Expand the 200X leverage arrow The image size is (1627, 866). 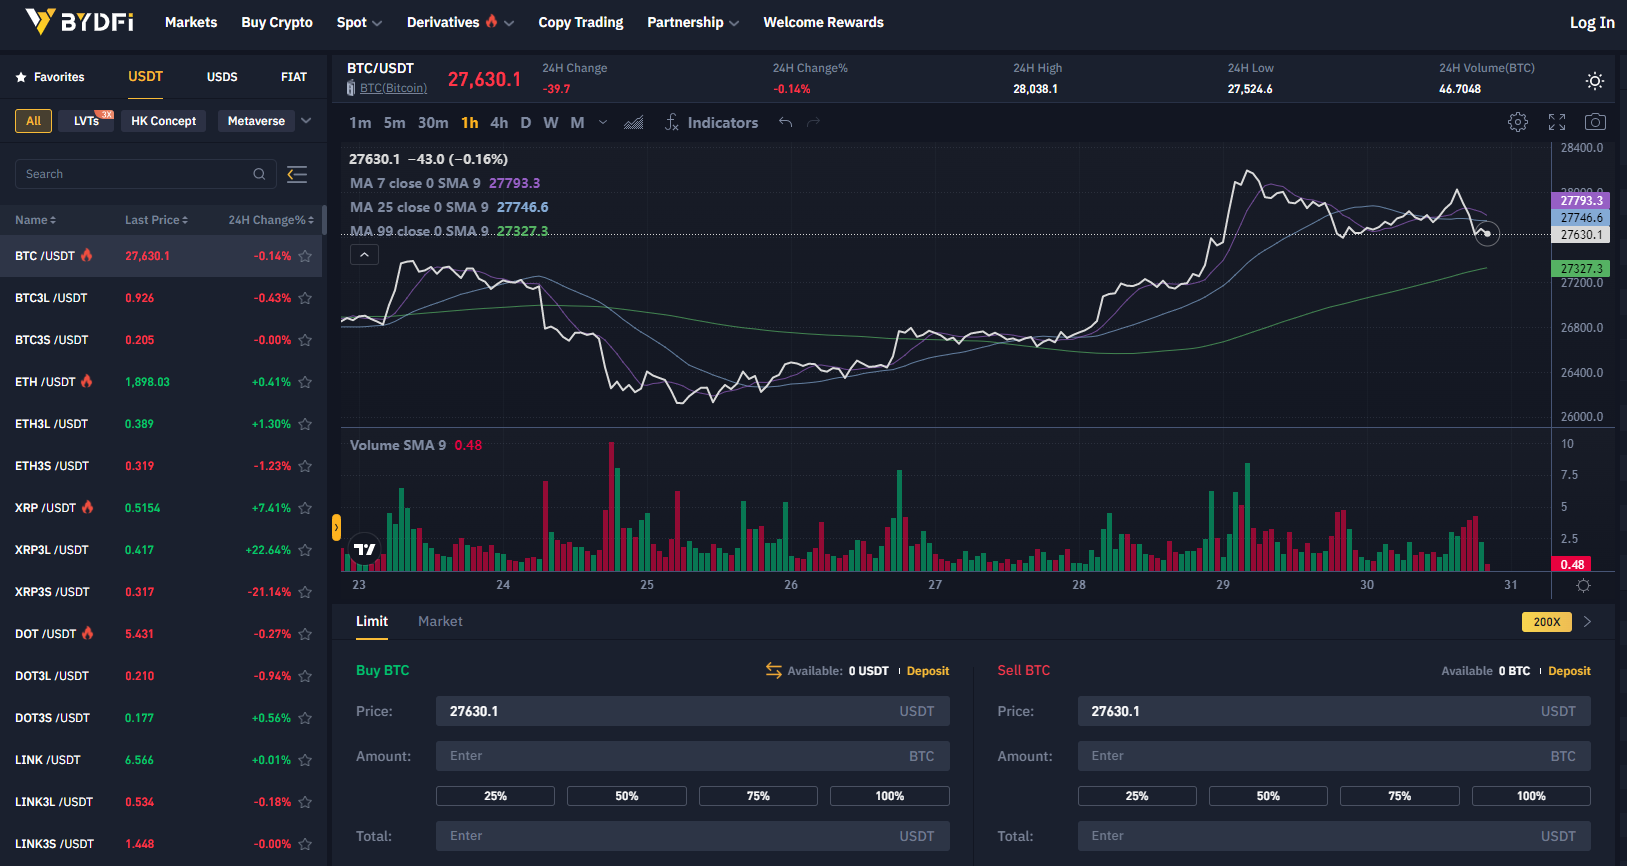point(1587,621)
